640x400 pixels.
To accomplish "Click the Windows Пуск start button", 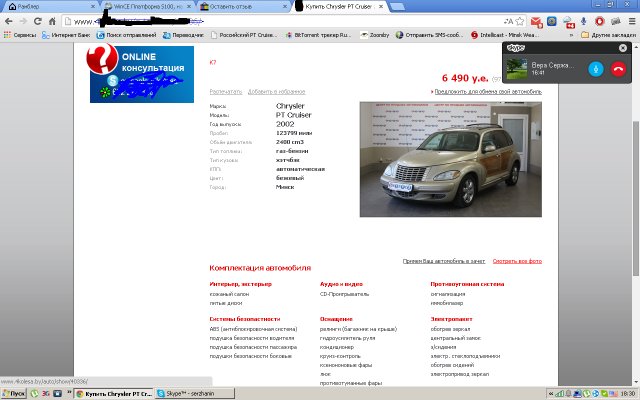I will point(14,393).
